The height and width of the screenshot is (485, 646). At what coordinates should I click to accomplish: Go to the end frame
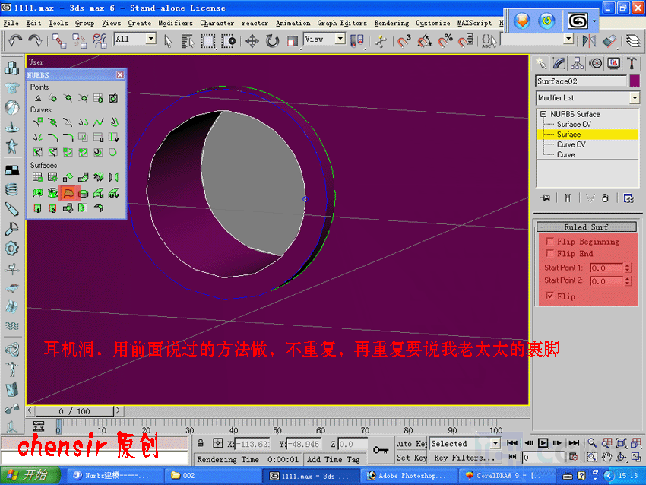(x=573, y=443)
